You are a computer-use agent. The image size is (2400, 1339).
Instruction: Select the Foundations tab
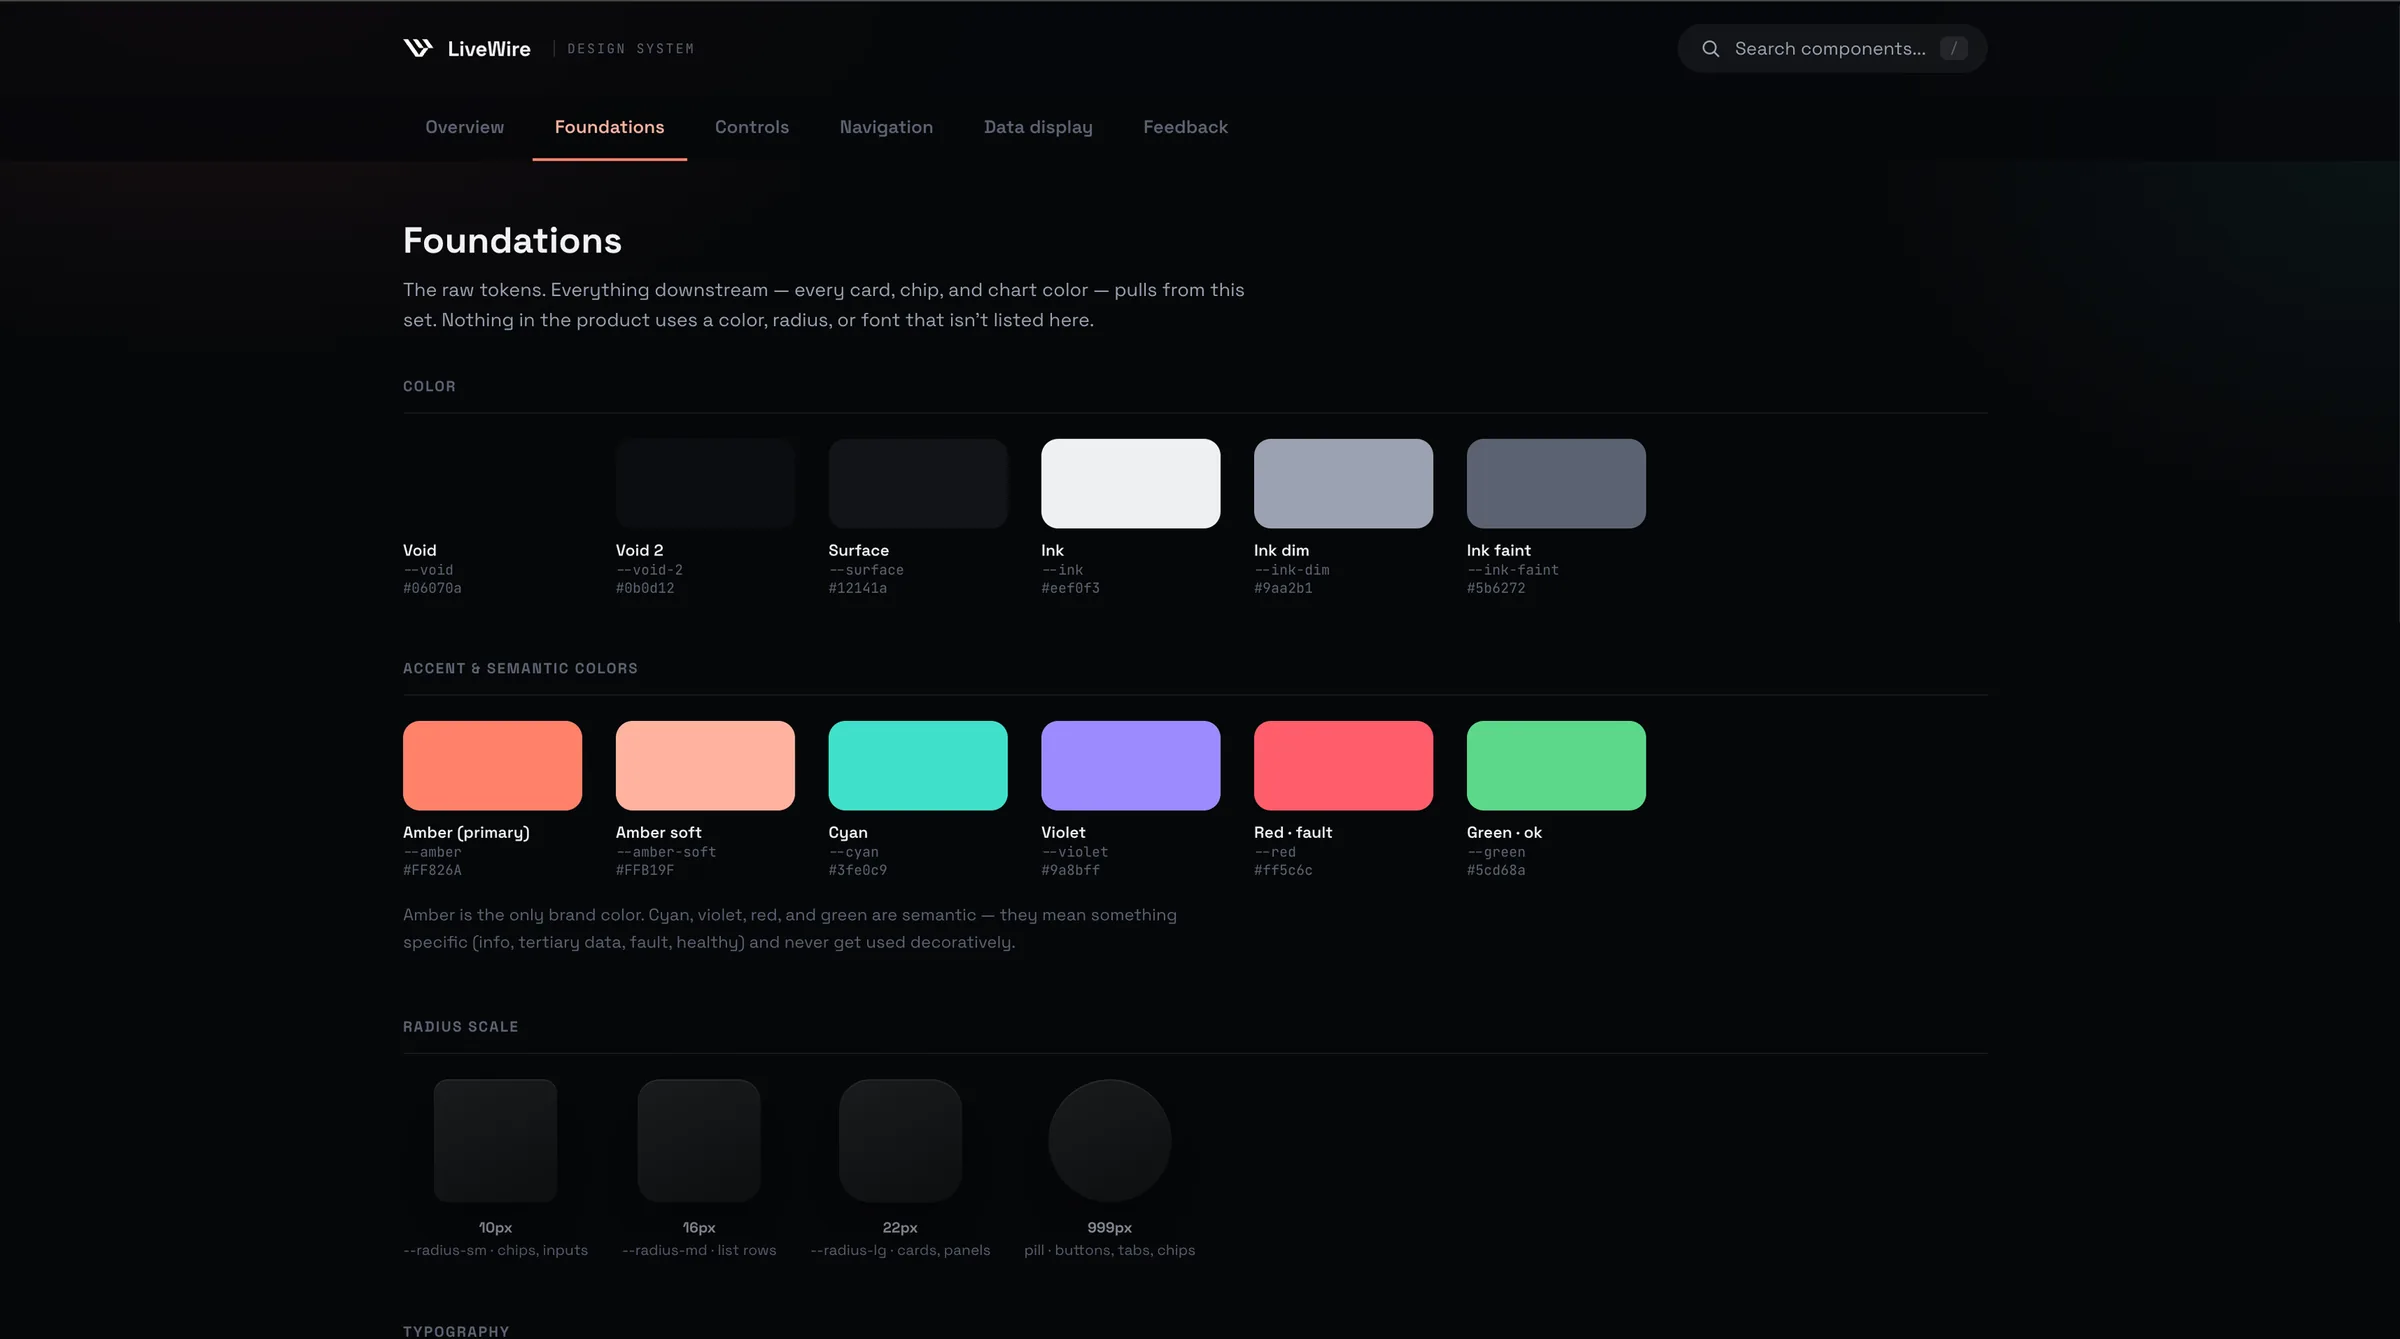(610, 127)
